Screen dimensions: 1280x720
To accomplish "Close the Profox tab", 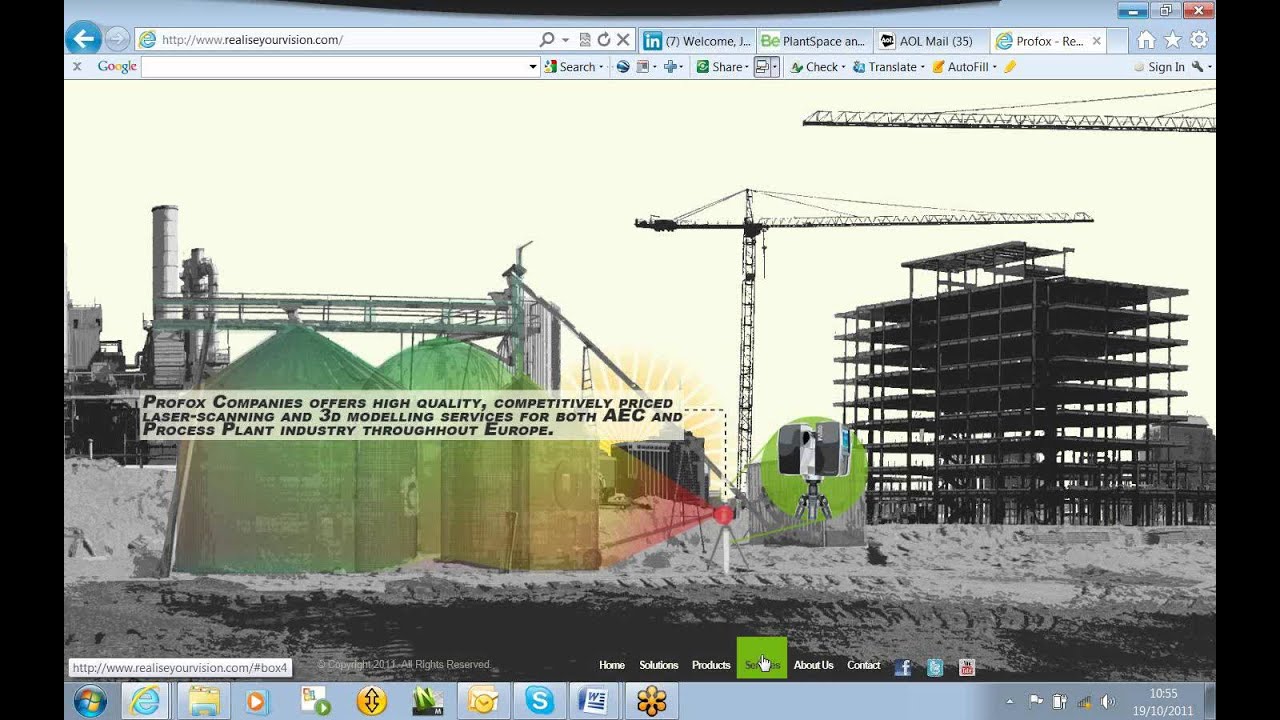I will click(1097, 41).
